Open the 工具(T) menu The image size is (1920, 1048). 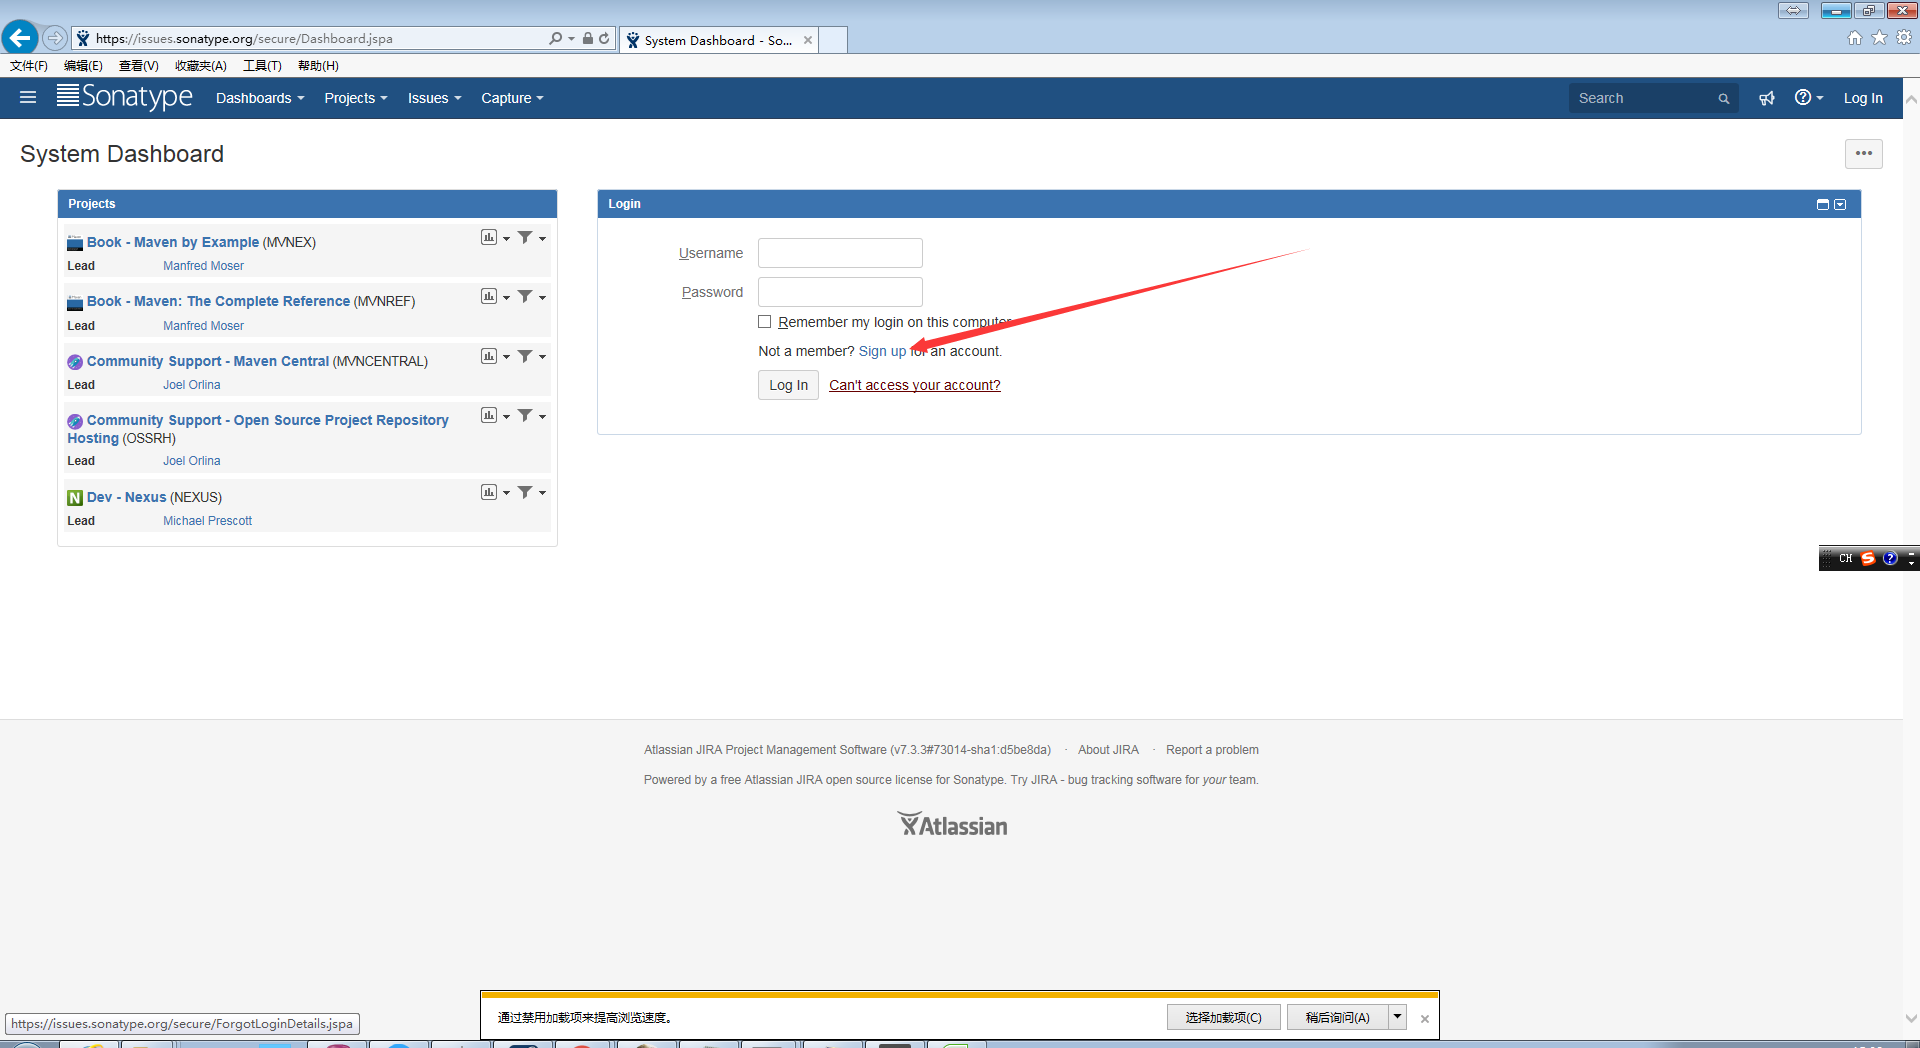click(262, 66)
